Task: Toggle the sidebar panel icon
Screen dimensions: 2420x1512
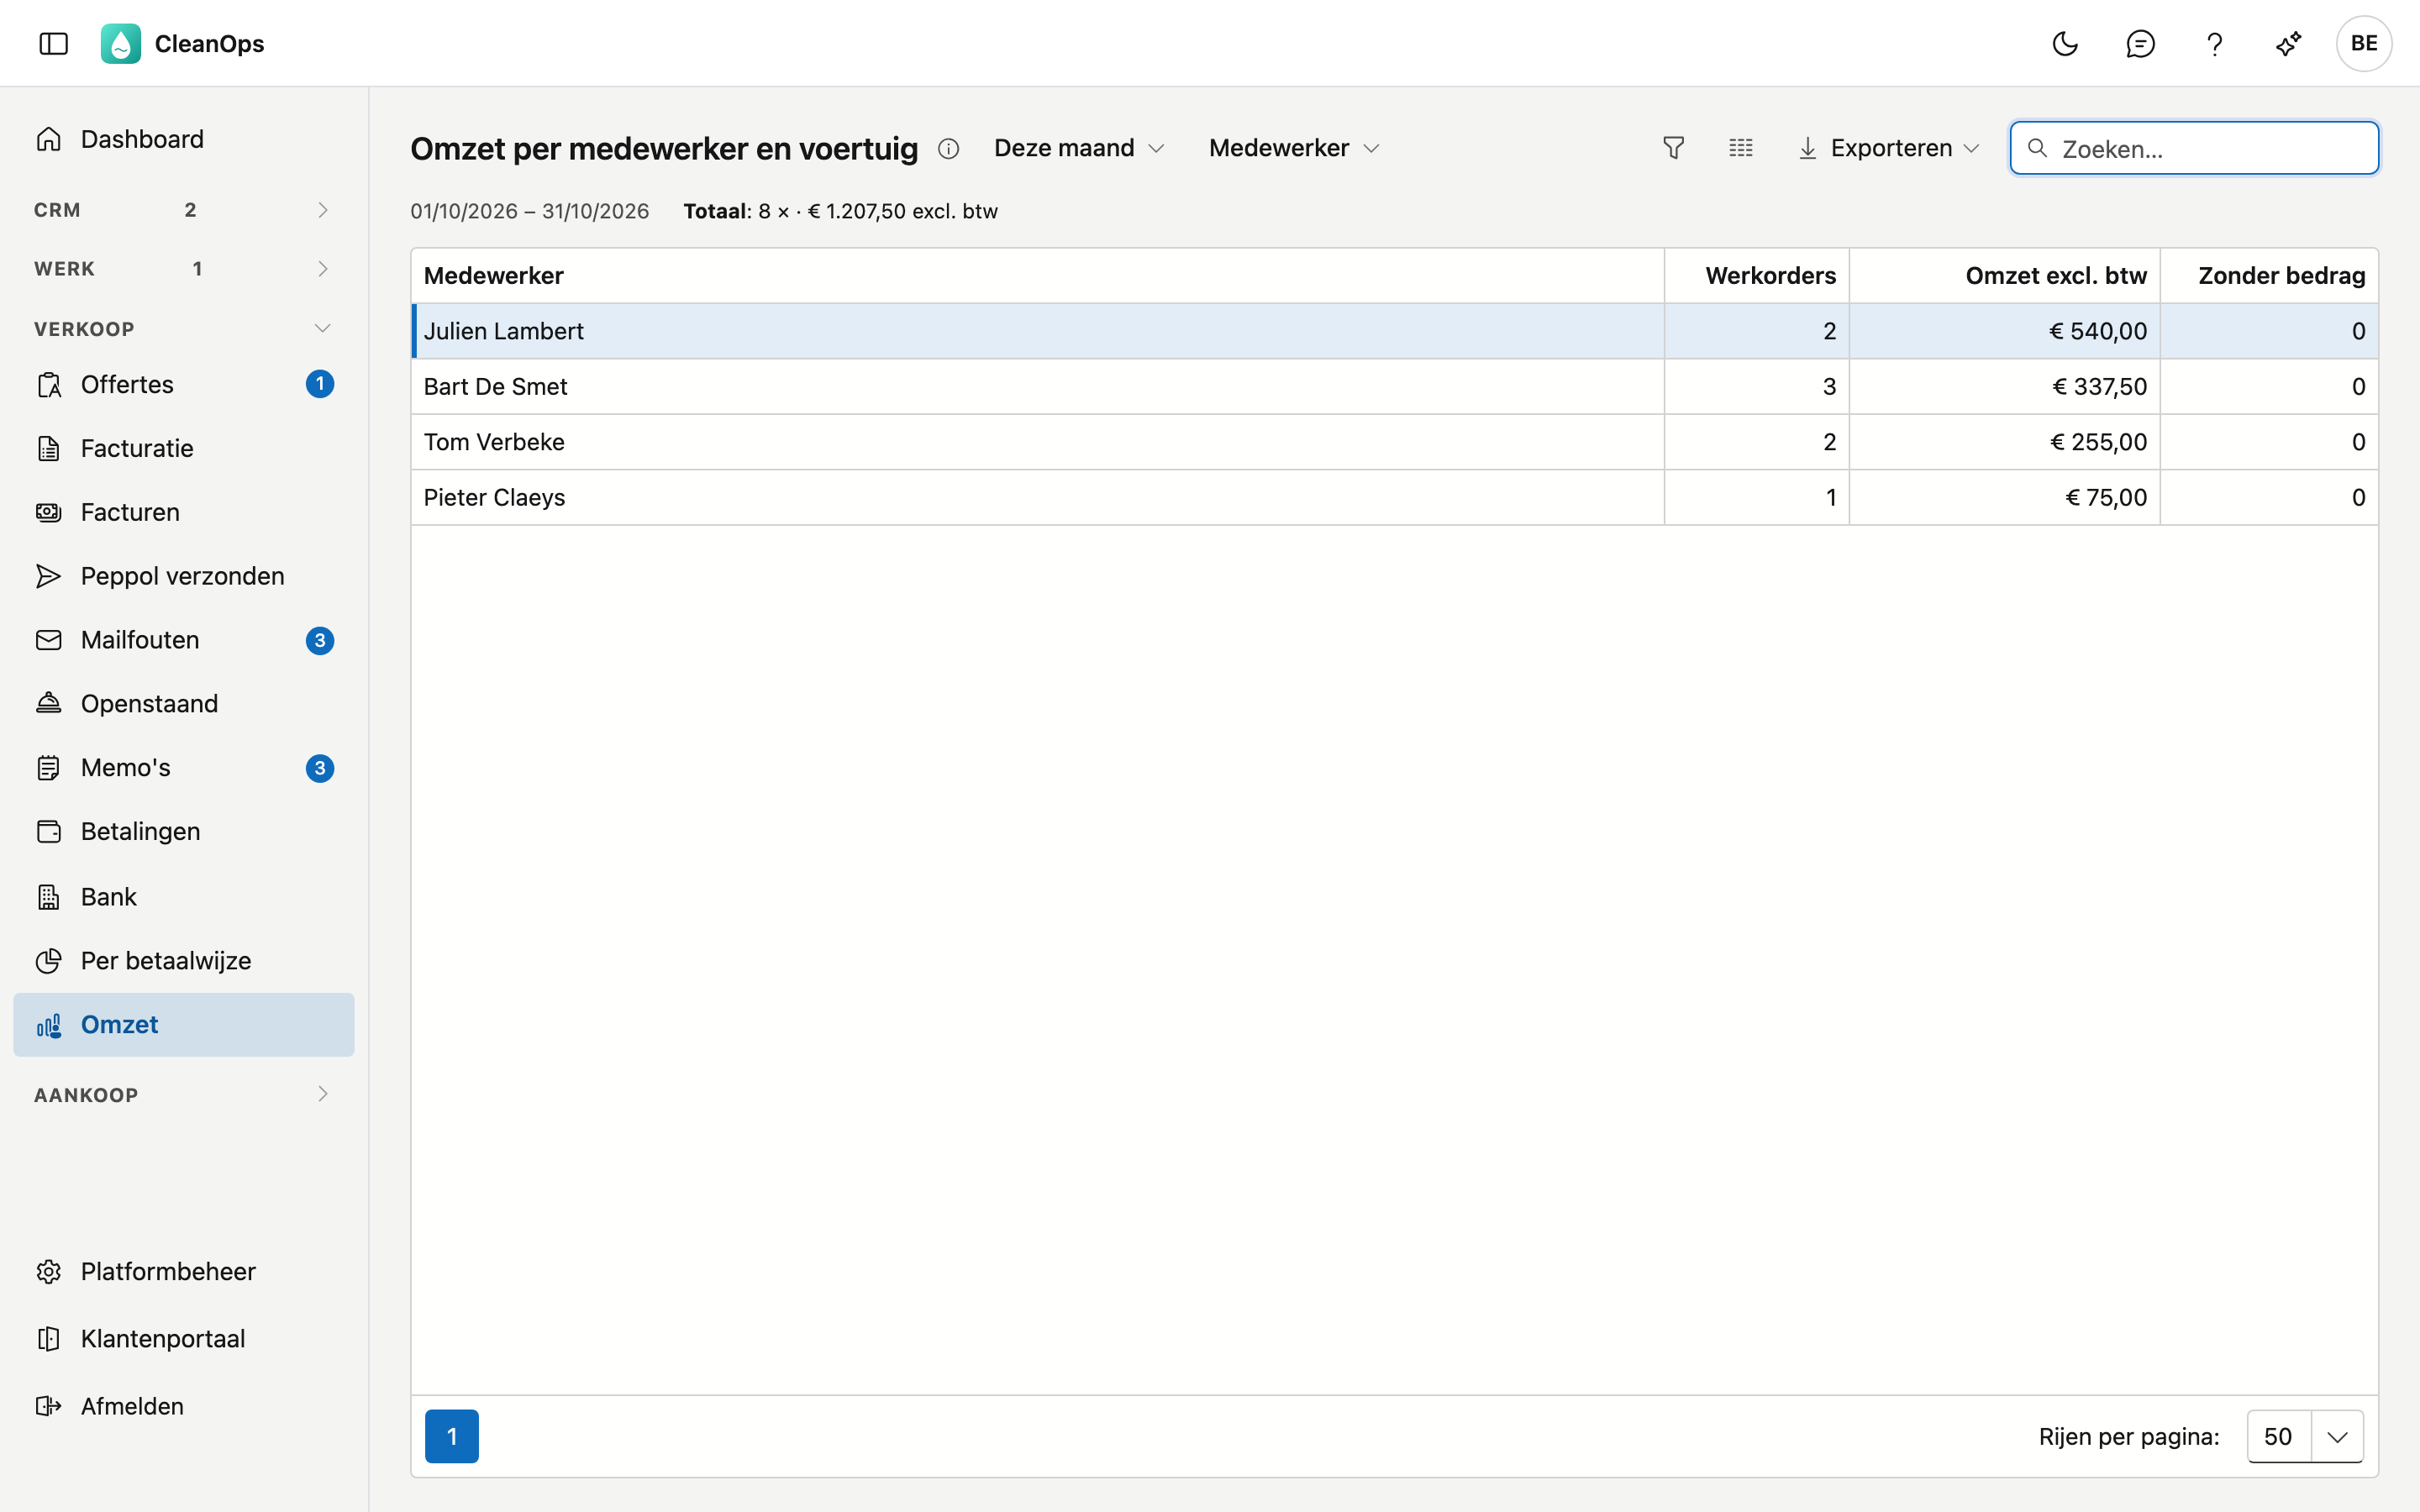Action: coord(53,43)
